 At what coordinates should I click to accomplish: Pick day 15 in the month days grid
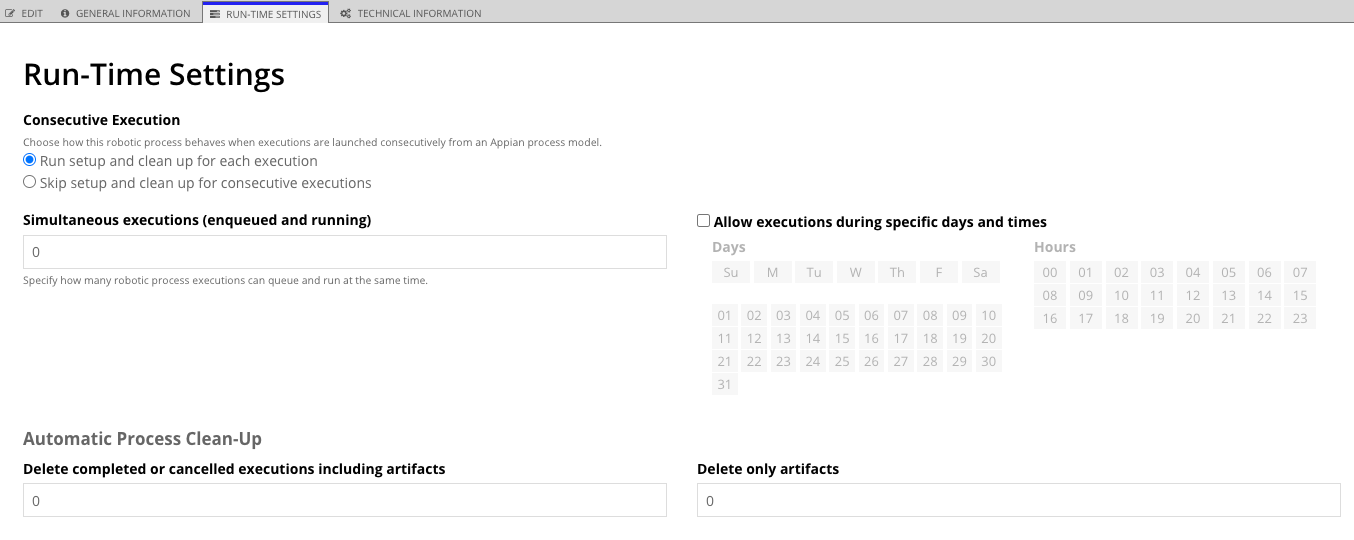coord(842,338)
